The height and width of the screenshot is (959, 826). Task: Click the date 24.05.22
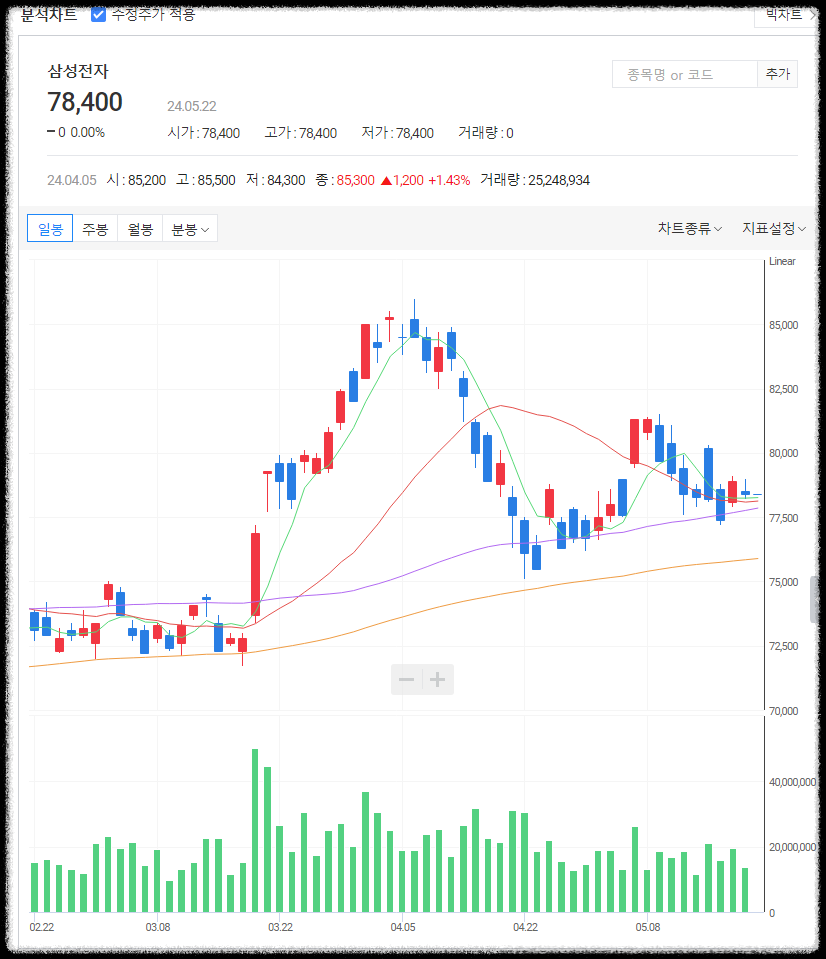tap(192, 106)
